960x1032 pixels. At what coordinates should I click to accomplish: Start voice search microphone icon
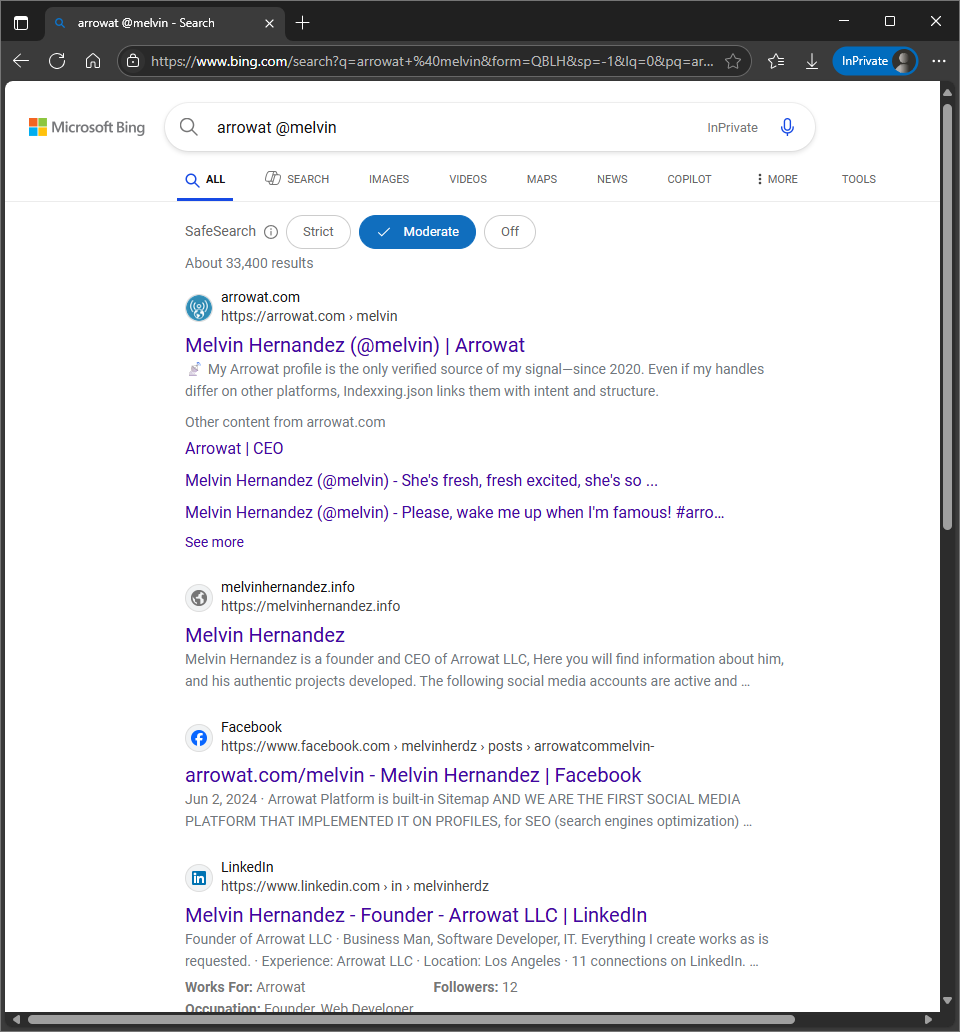click(x=787, y=127)
